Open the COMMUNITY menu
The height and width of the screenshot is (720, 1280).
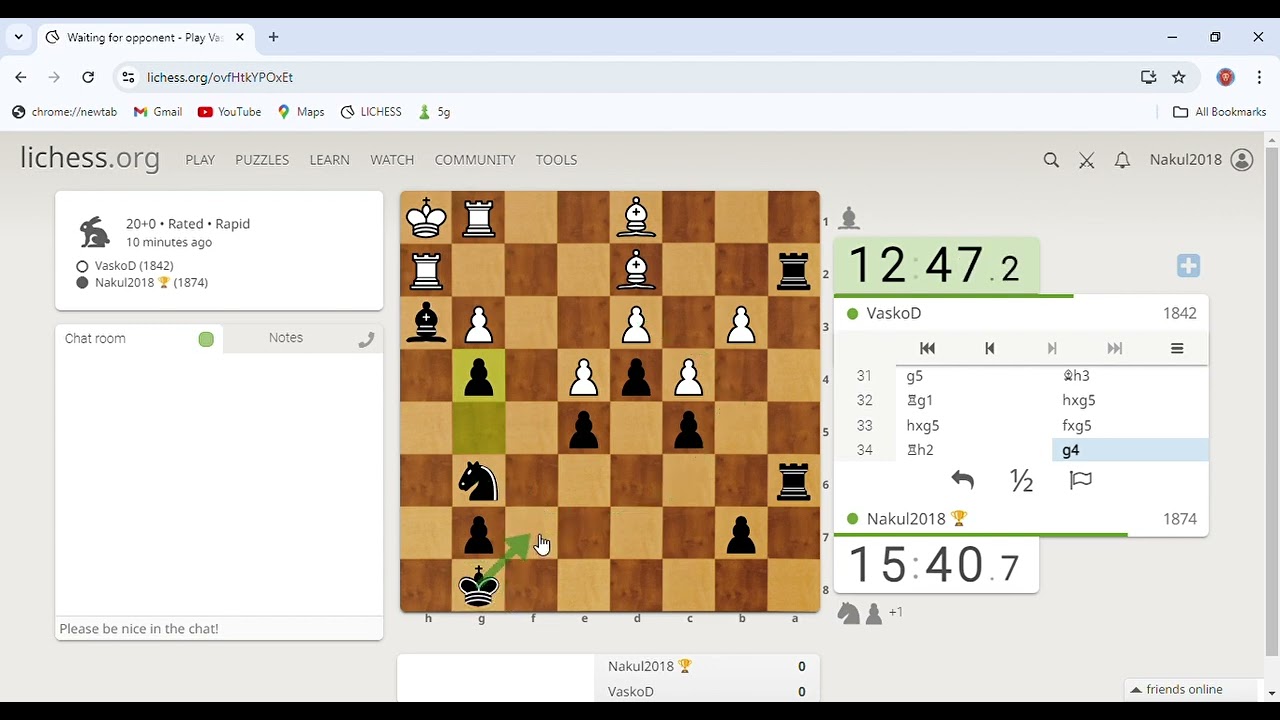[475, 160]
